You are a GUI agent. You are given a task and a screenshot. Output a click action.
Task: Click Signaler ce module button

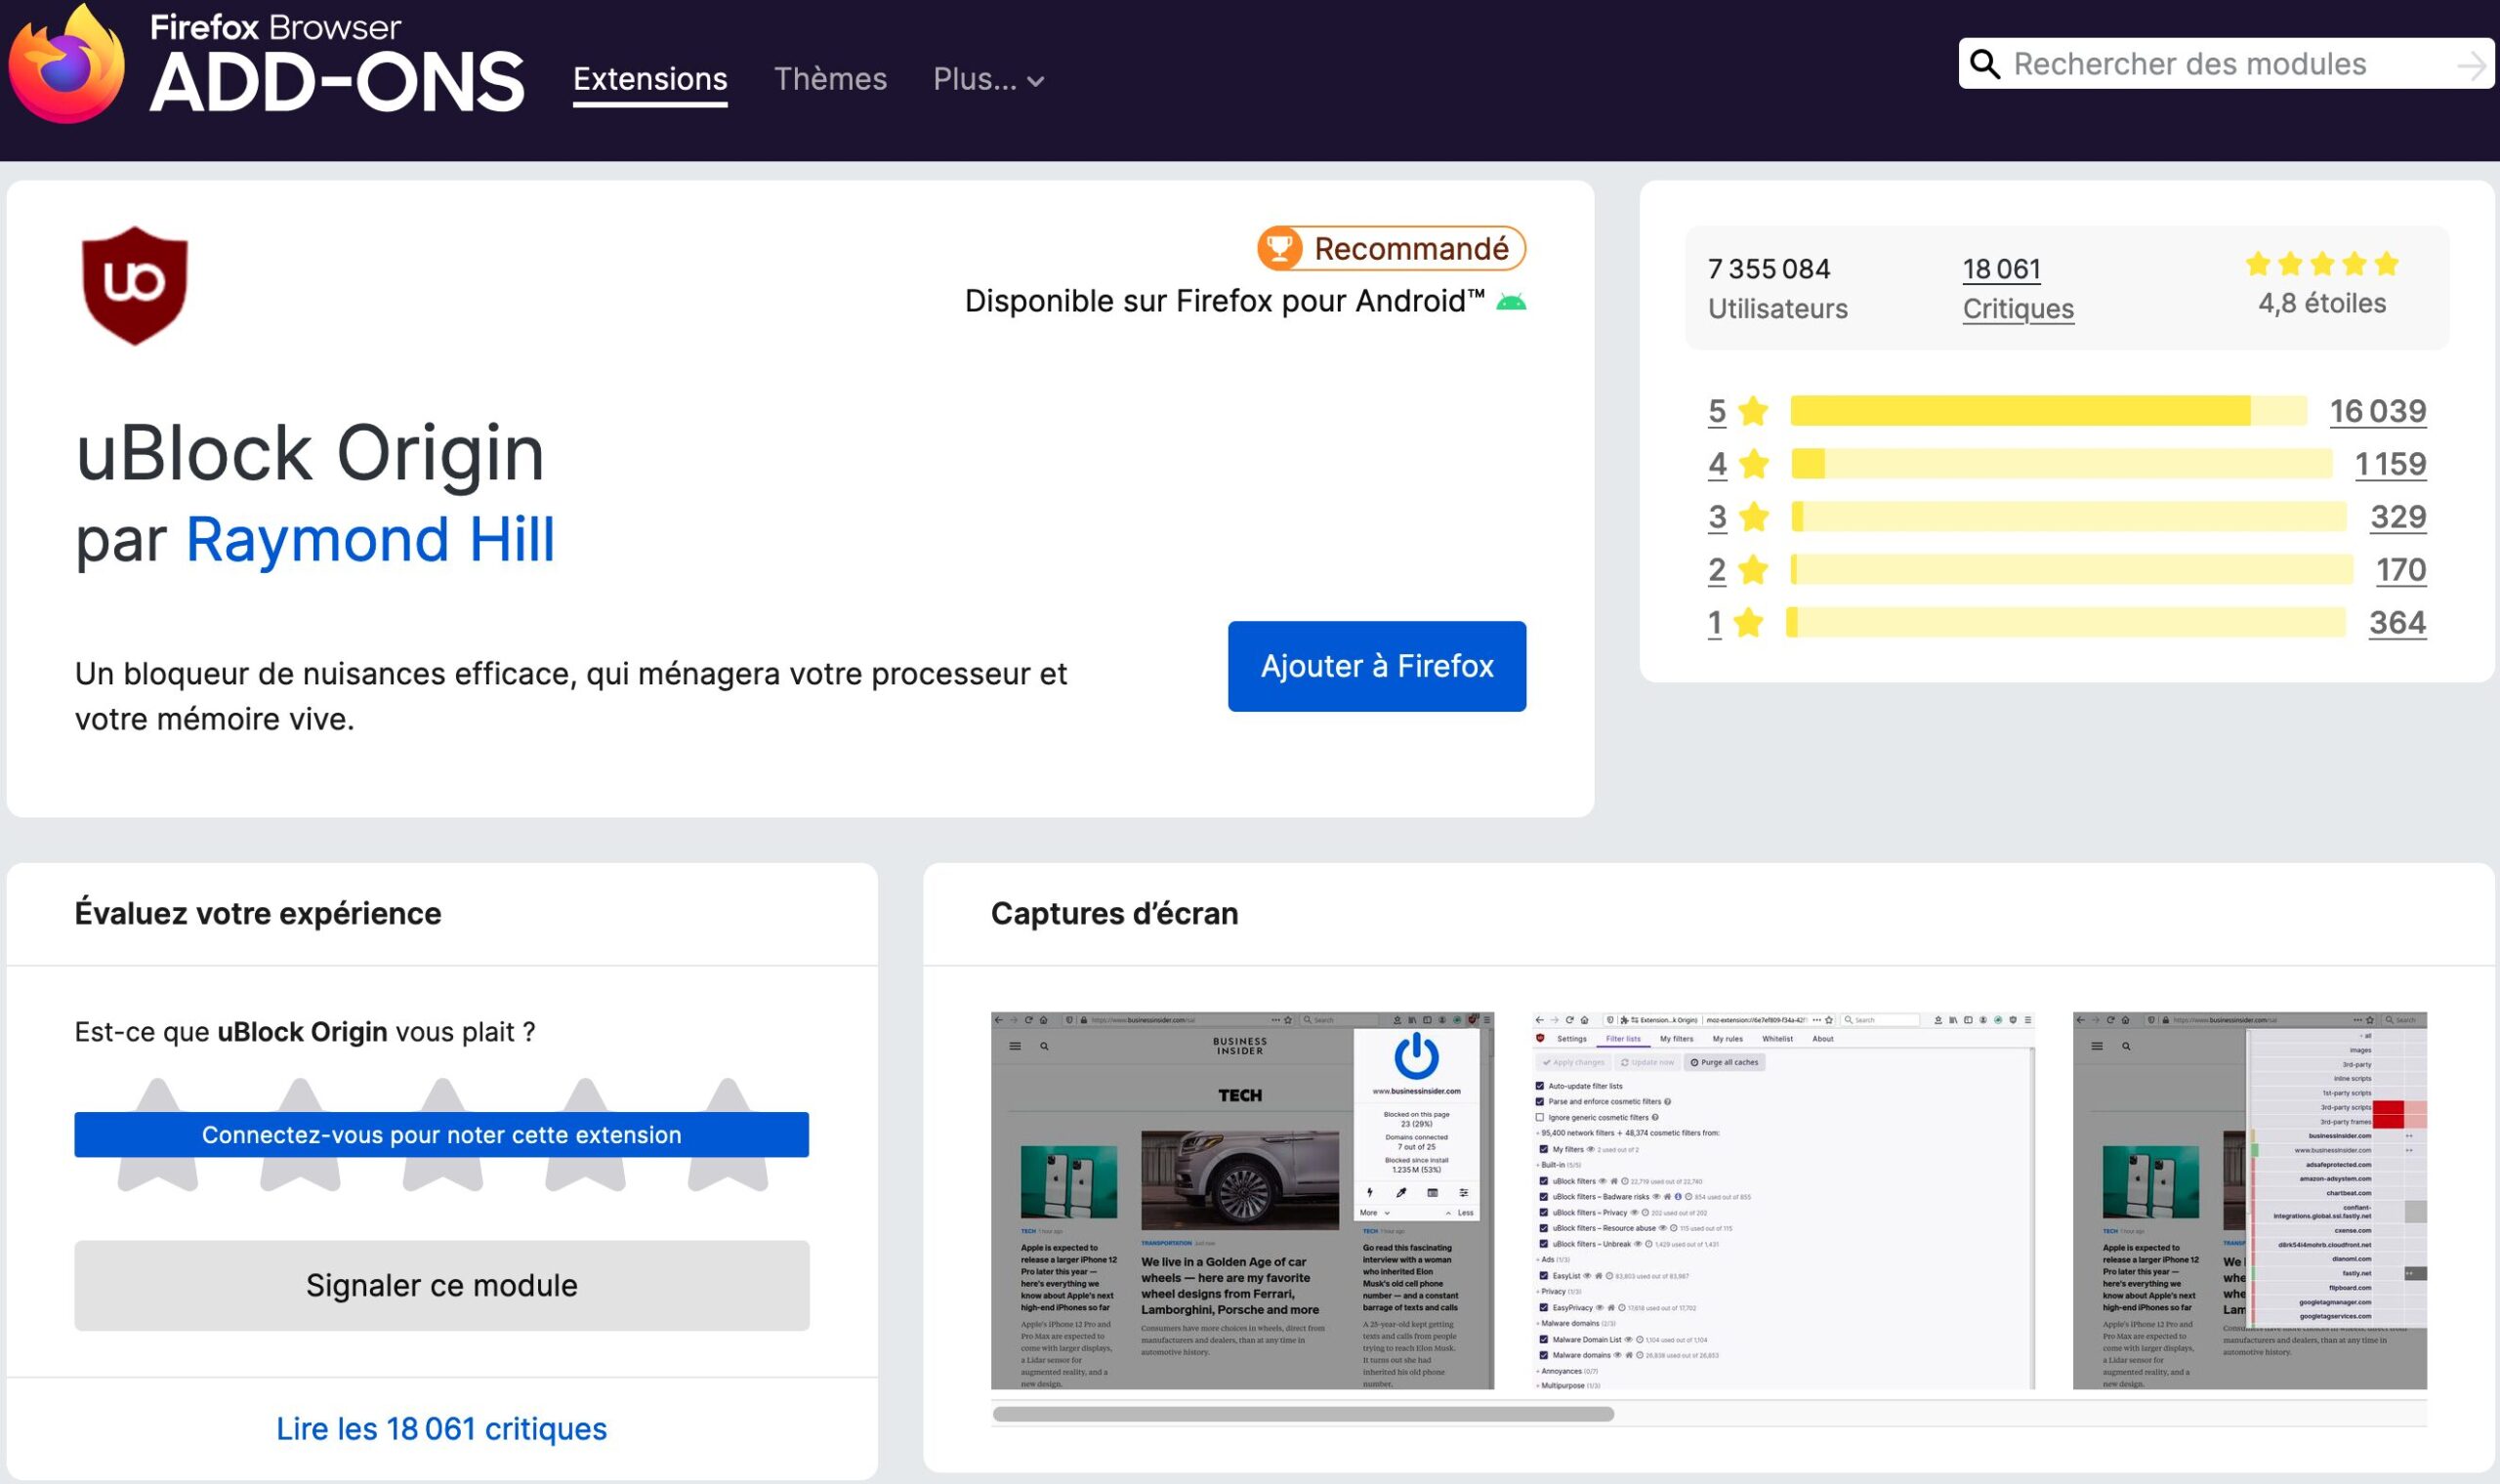442,1285
